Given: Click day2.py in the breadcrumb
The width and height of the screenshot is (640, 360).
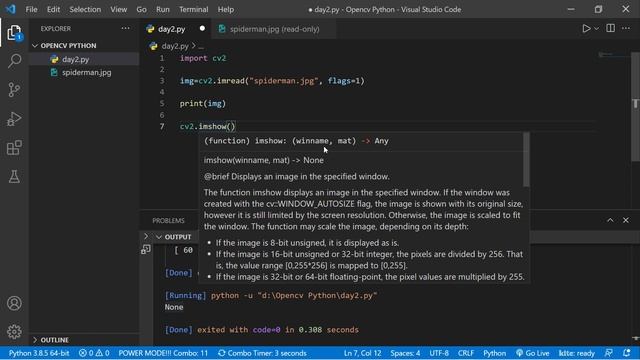Looking at the screenshot, I should pyautogui.click(x=175, y=46).
